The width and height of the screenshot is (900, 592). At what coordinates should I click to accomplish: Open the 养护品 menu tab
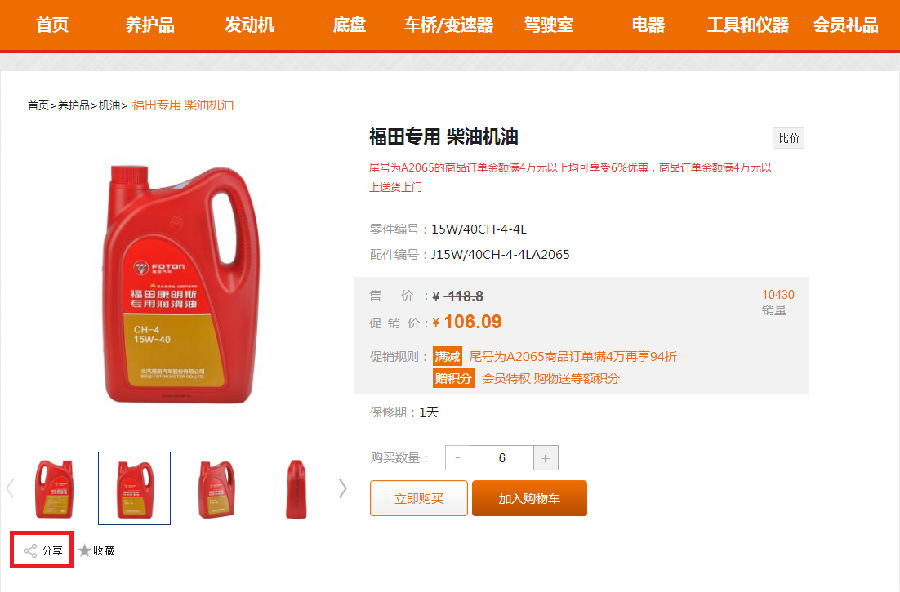point(150,25)
